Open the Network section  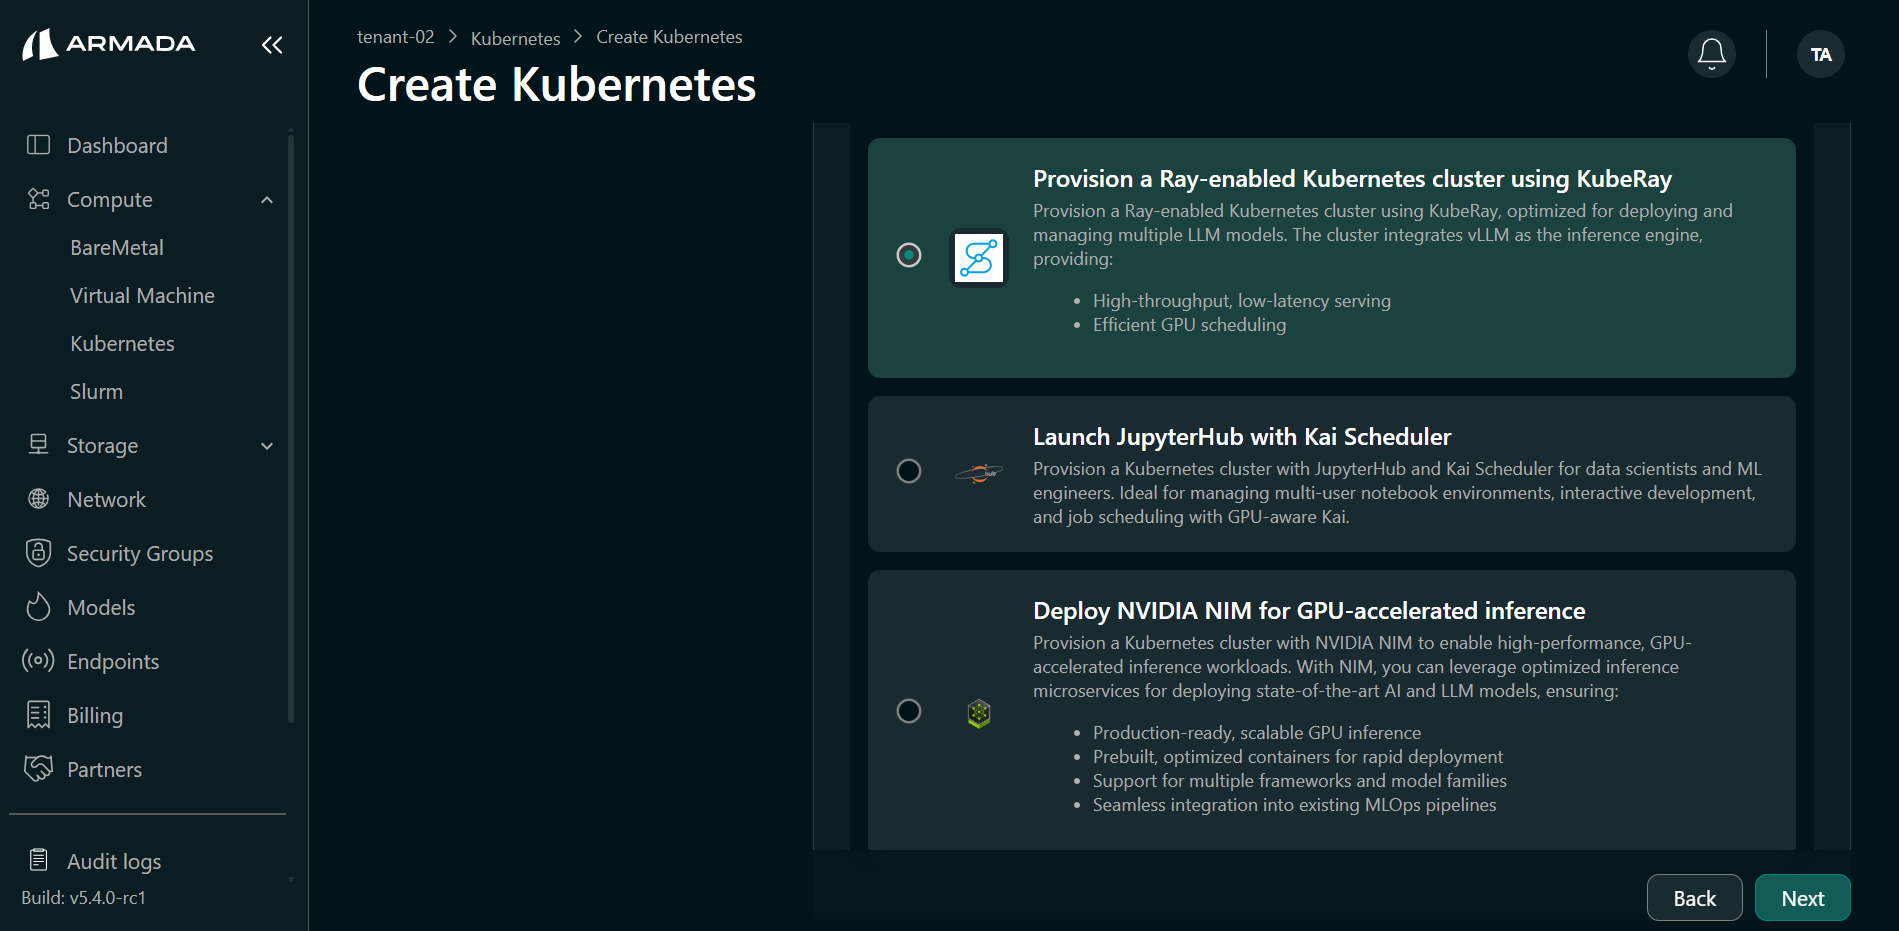(106, 500)
